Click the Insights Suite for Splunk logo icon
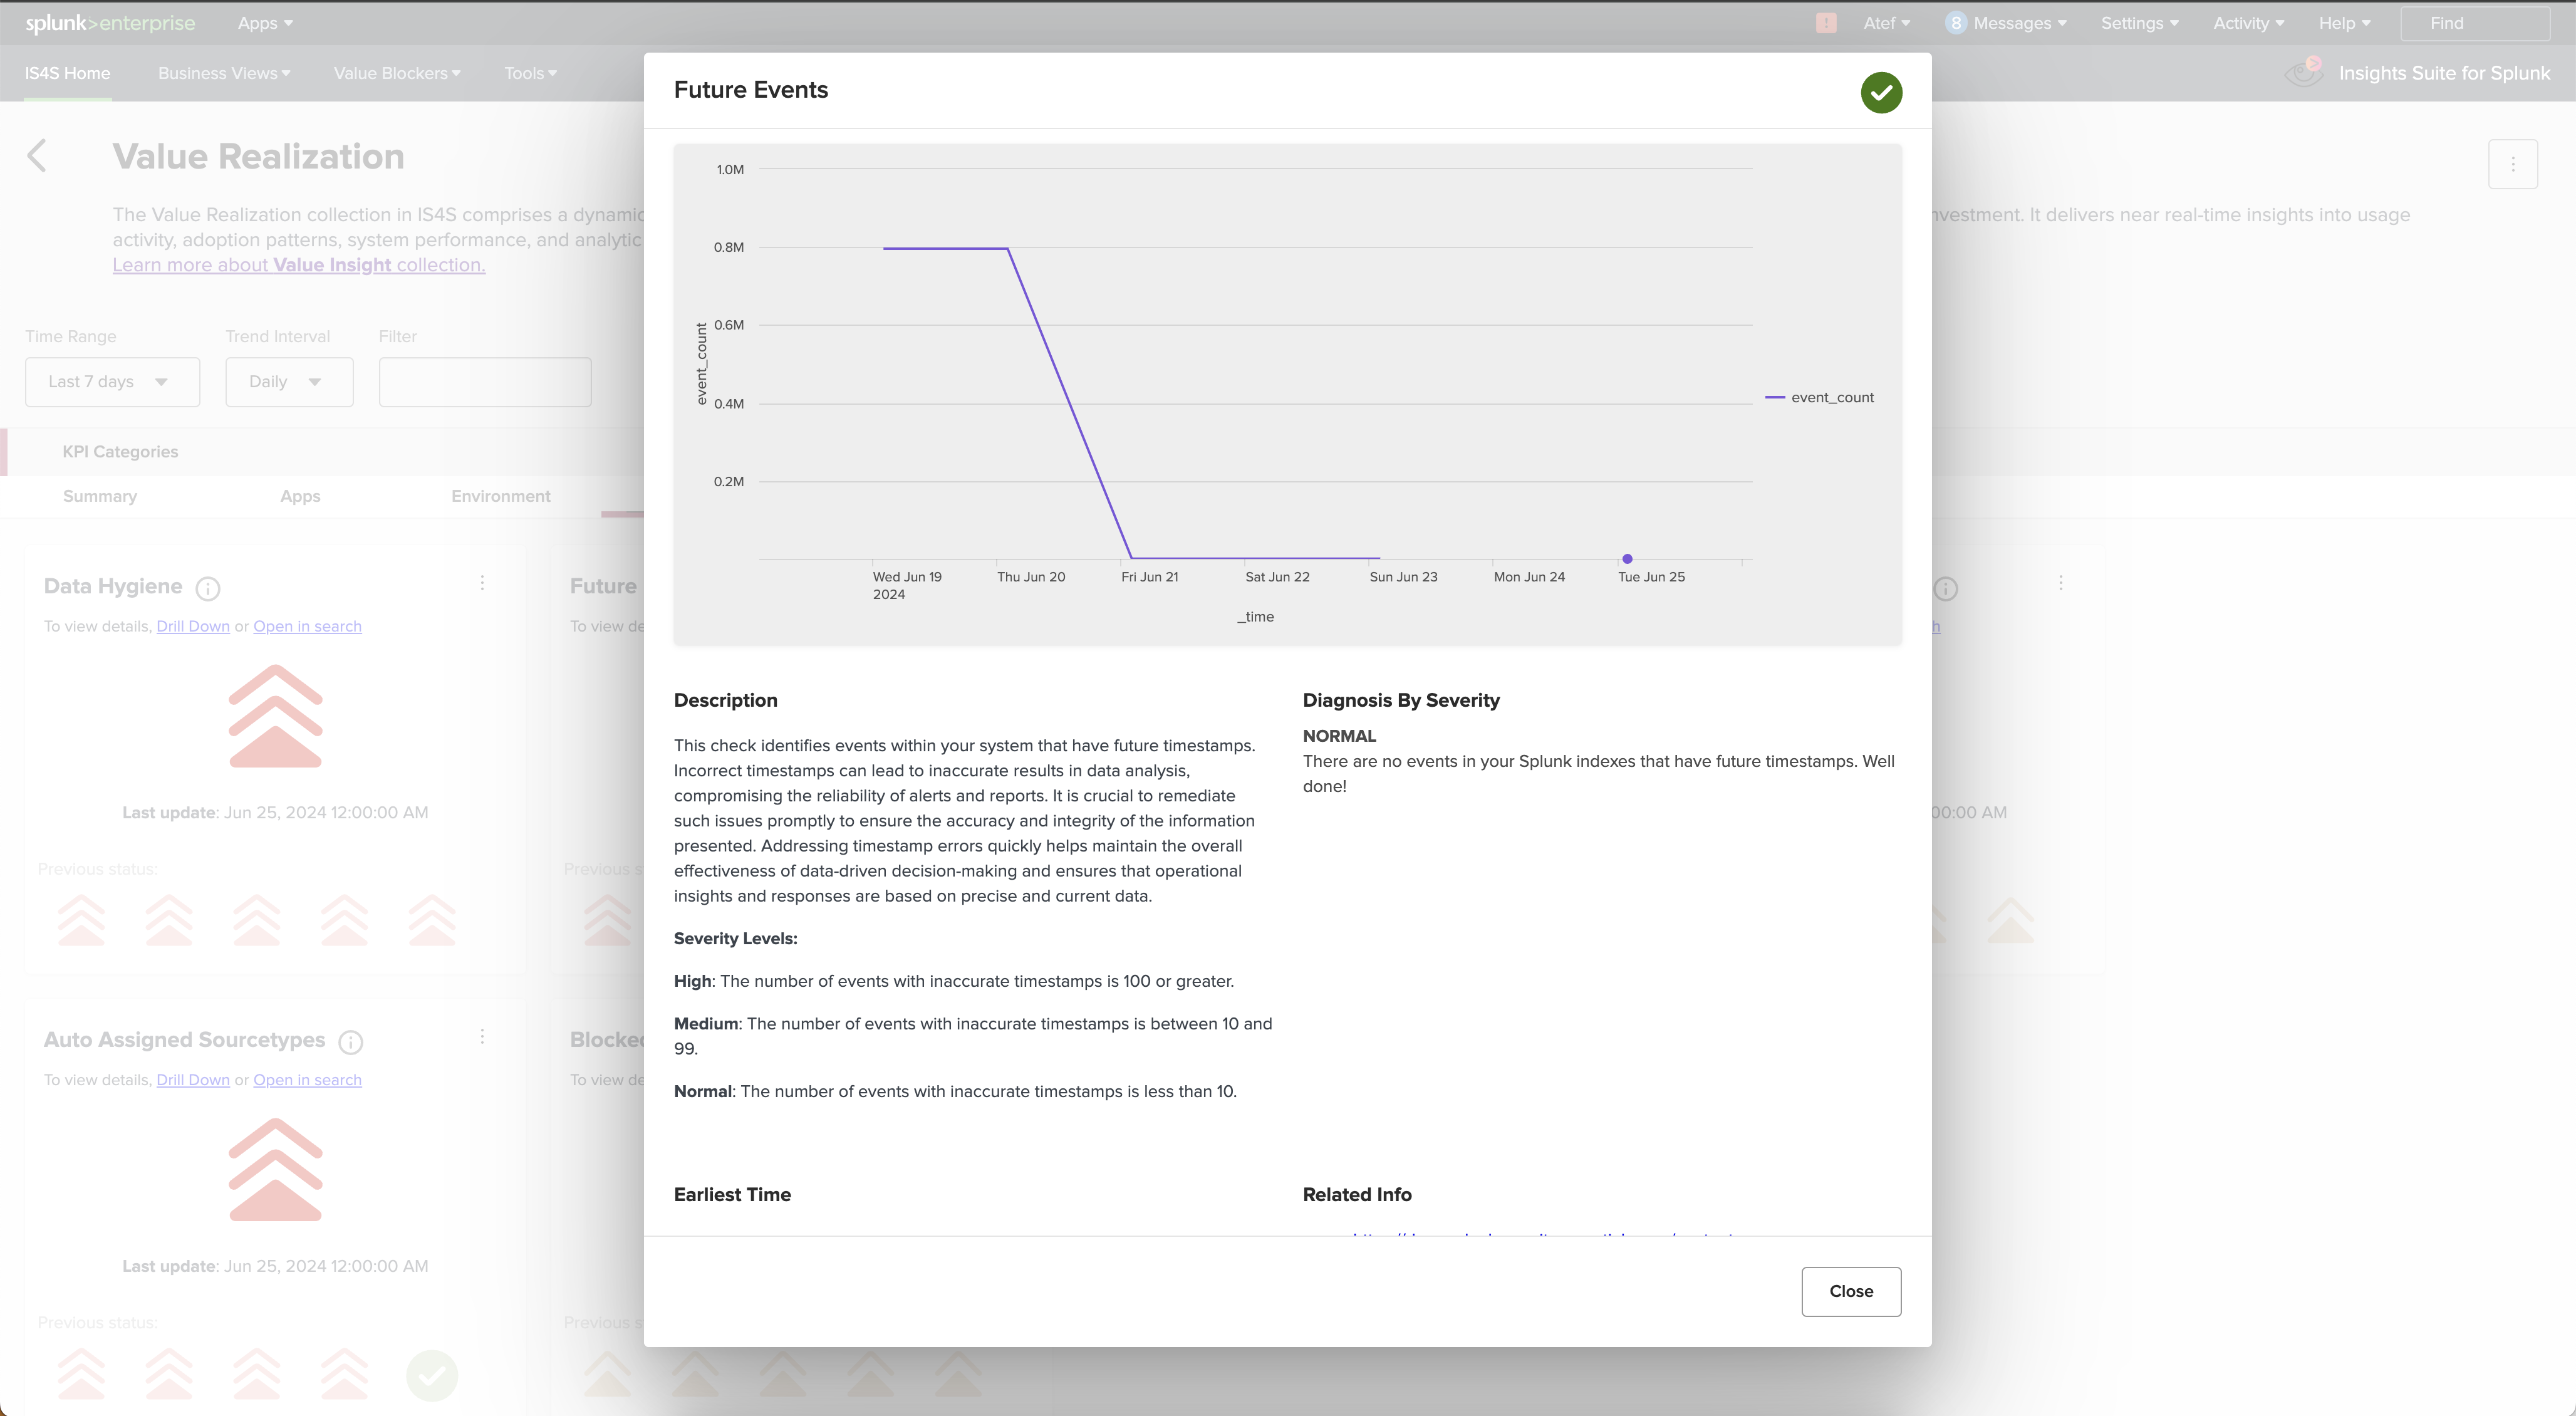 pyautogui.click(x=2304, y=72)
